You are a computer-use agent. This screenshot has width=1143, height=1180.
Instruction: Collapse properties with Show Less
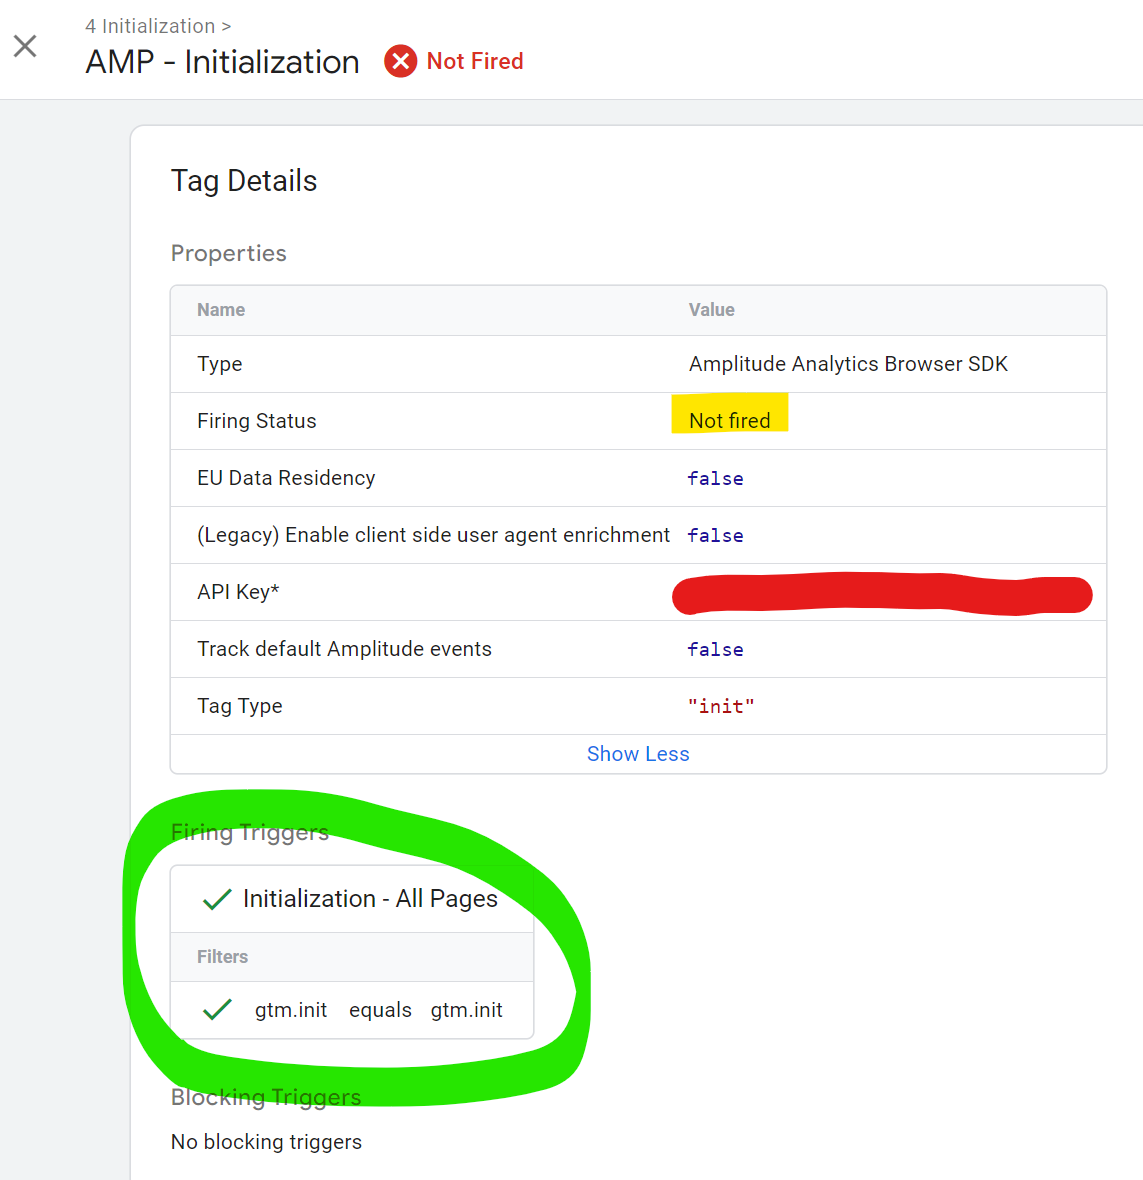pyautogui.click(x=638, y=754)
